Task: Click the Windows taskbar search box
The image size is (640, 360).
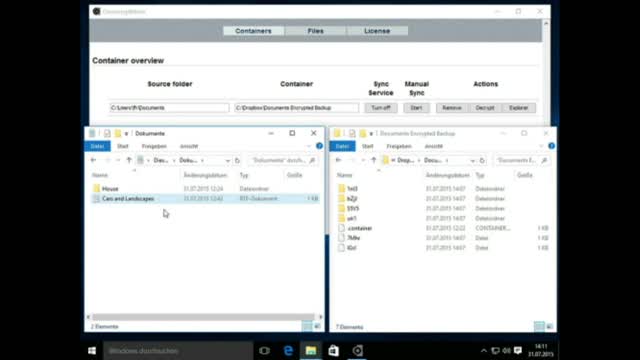Action: 178,351
